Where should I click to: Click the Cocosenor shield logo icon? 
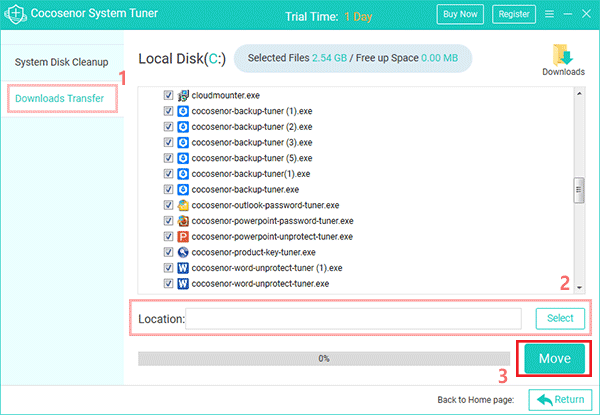[x=15, y=14]
